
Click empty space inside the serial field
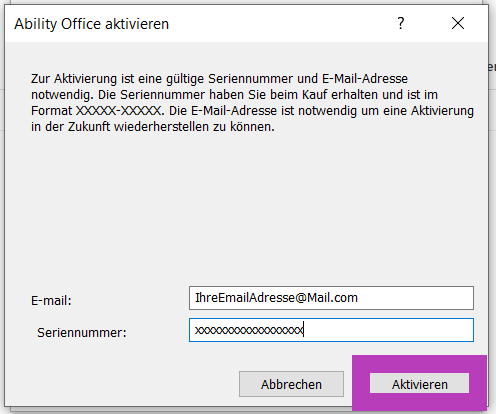click(388, 330)
